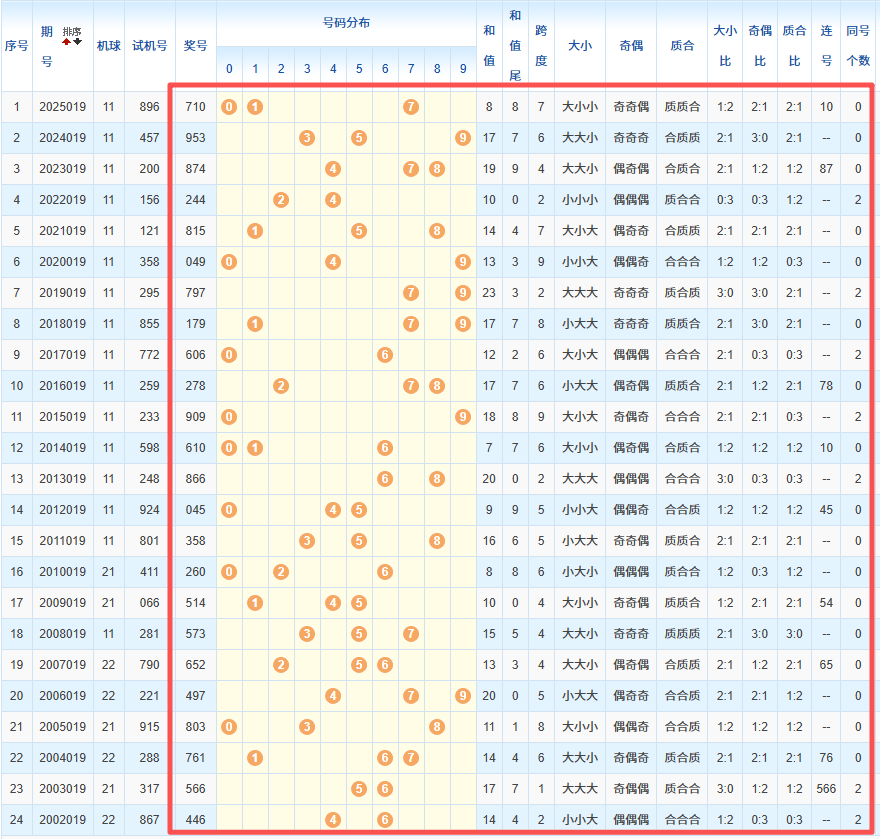Click orange ball 0 in row 2017019
Screen dimensions: 880x839
point(229,355)
